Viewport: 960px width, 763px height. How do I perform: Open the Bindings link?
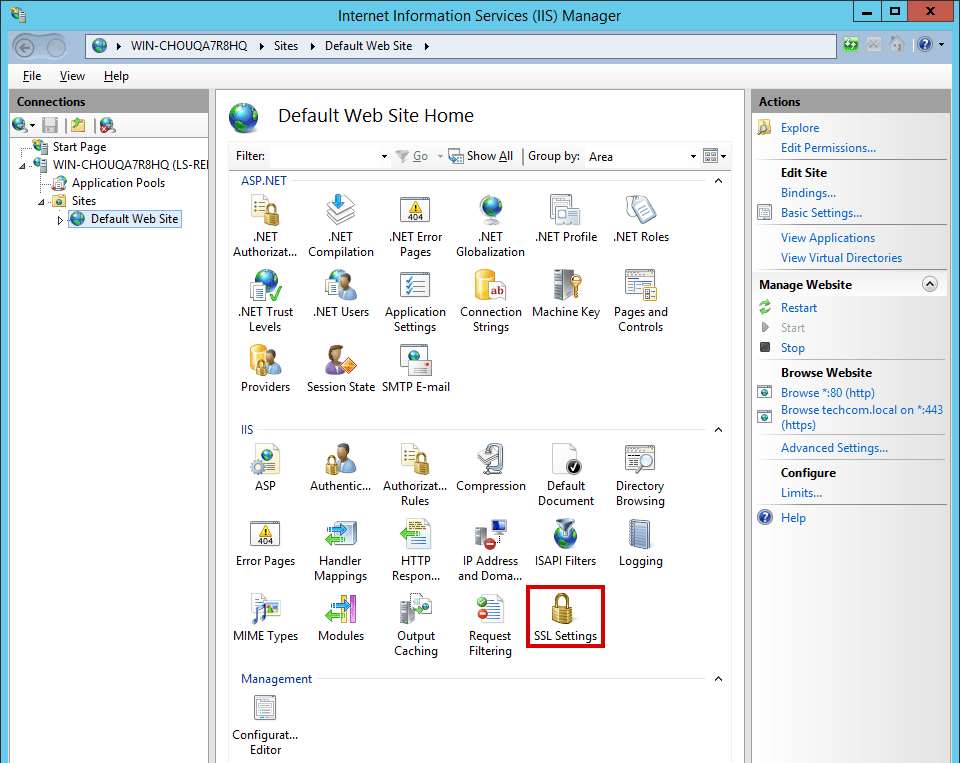pyautogui.click(x=808, y=193)
